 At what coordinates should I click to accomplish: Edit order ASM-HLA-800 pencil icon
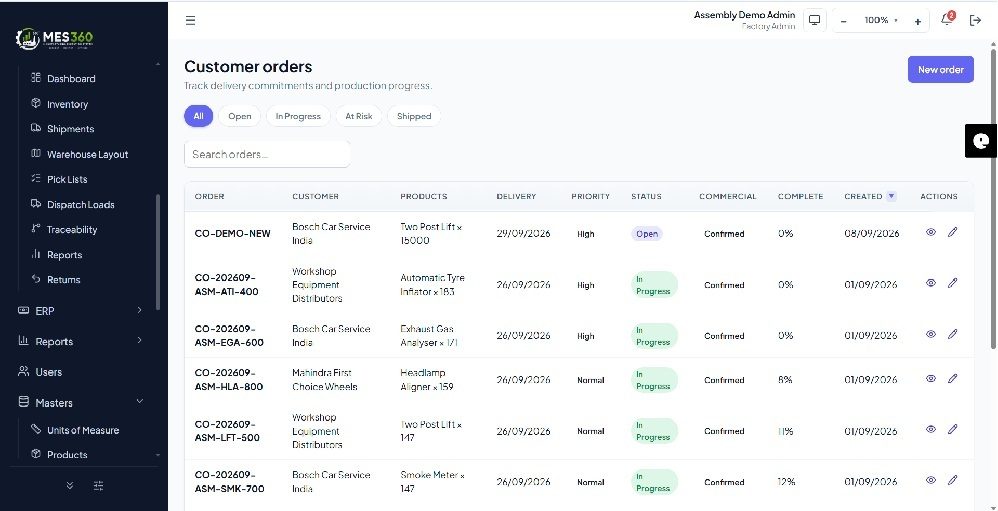pyautogui.click(x=952, y=379)
